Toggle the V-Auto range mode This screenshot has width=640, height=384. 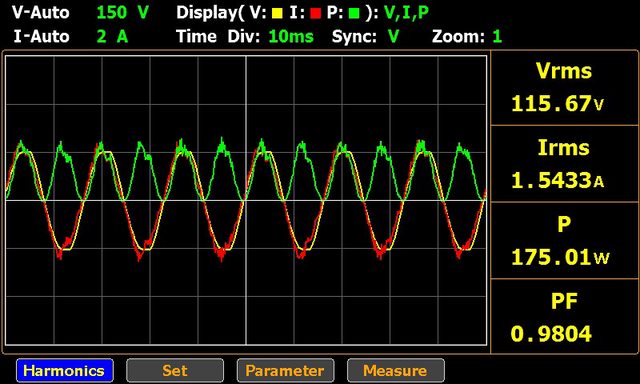click(x=40, y=13)
